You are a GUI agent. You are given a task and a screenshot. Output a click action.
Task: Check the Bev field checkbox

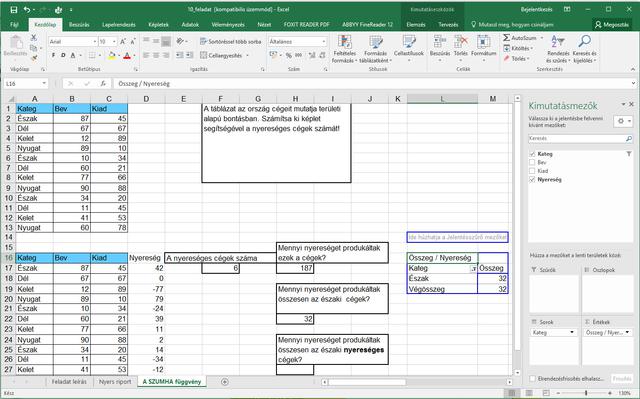pos(532,162)
